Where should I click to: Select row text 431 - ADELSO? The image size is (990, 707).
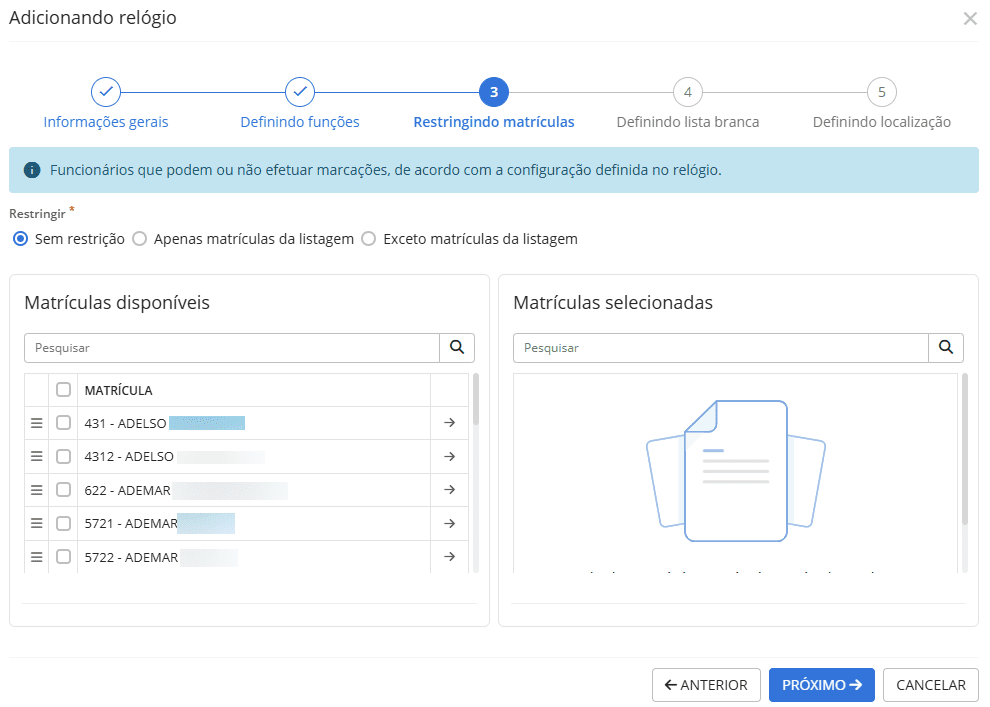point(125,423)
